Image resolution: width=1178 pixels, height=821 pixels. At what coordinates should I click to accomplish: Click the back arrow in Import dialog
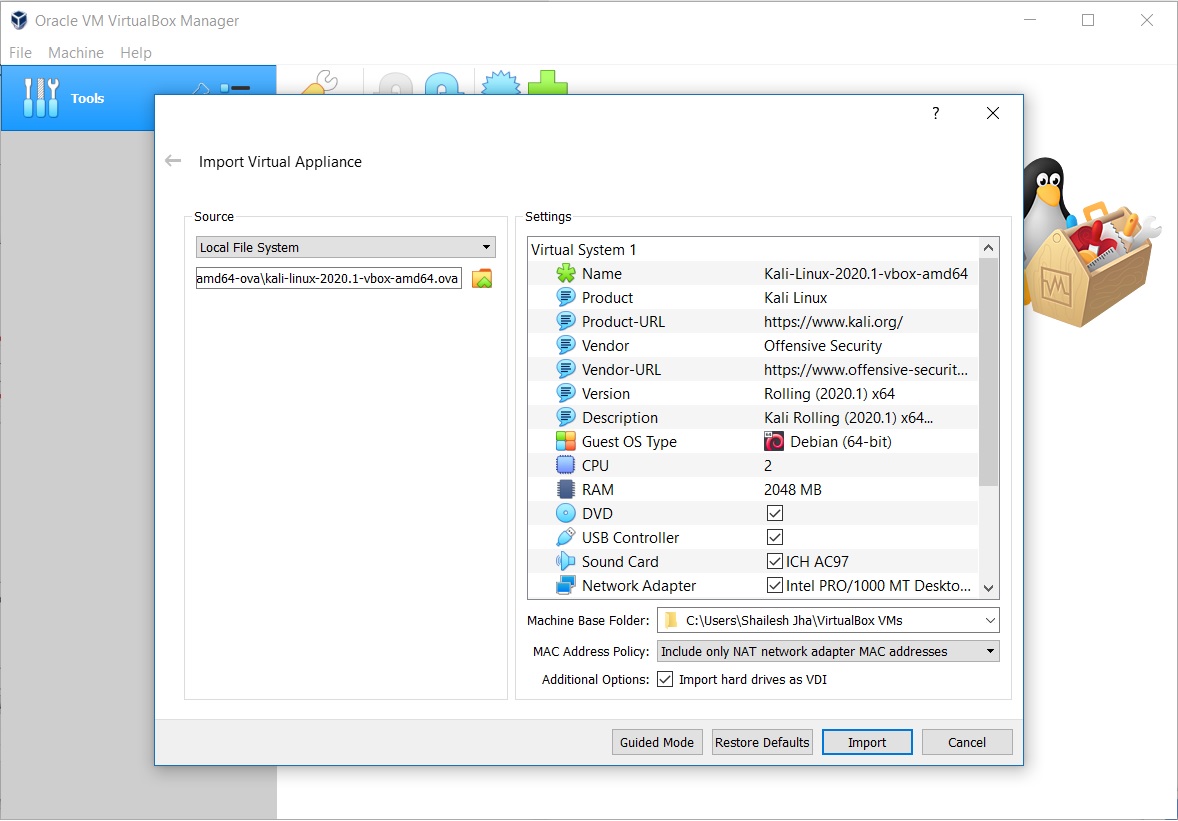173,161
